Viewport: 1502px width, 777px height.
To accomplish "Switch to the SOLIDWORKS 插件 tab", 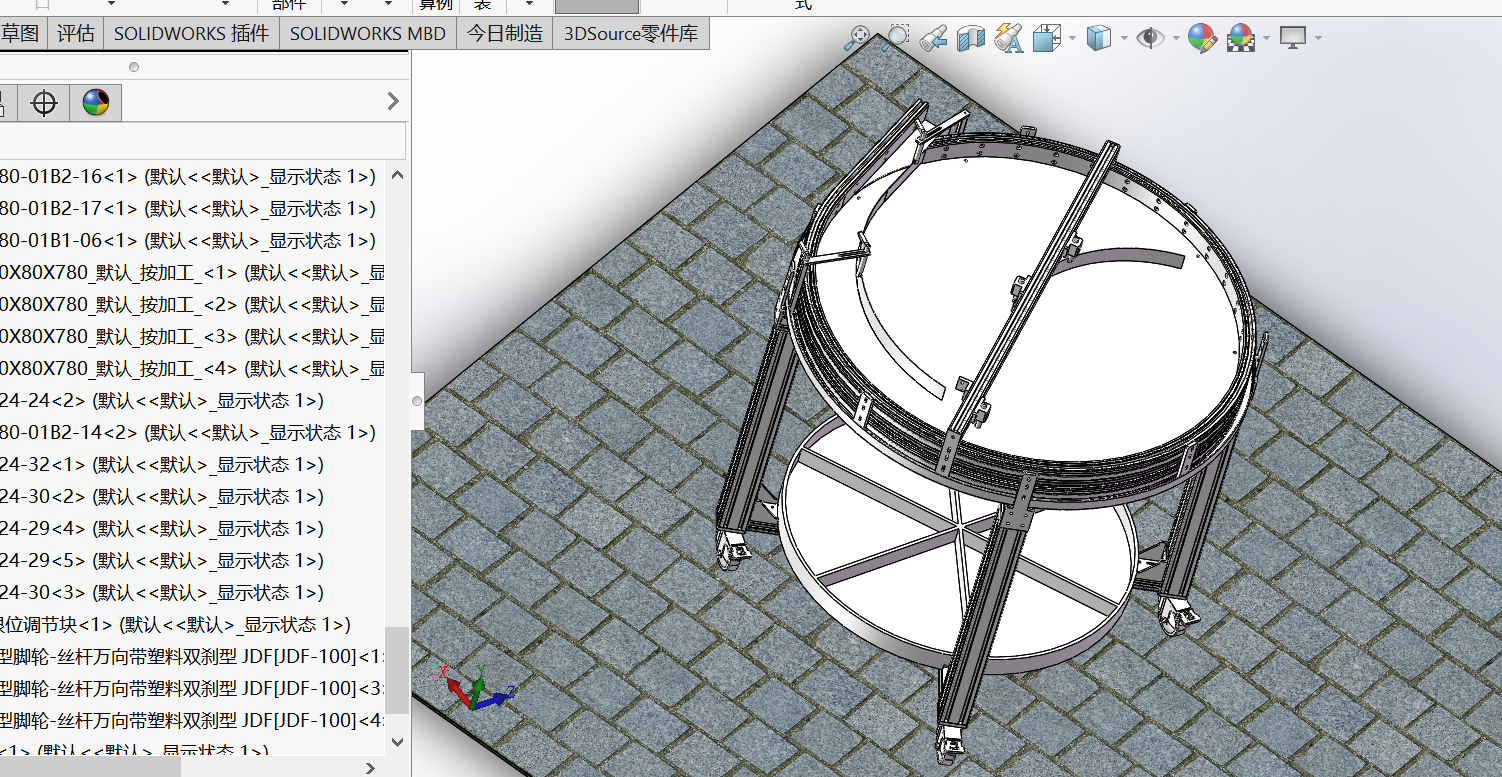I will pyautogui.click(x=191, y=33).
